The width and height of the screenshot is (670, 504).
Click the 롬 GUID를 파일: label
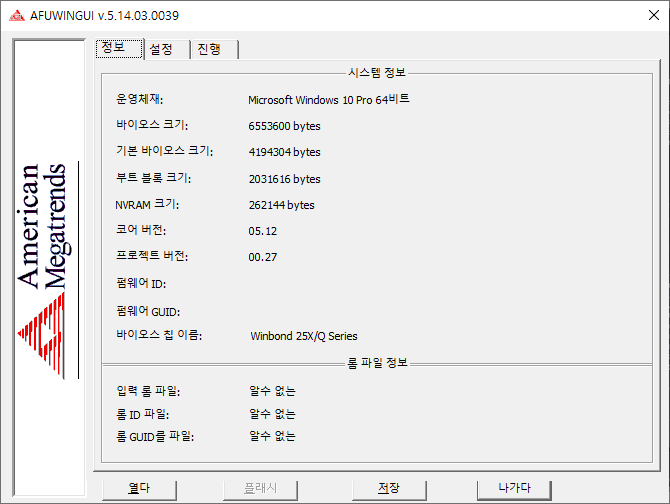coord(155,437)
